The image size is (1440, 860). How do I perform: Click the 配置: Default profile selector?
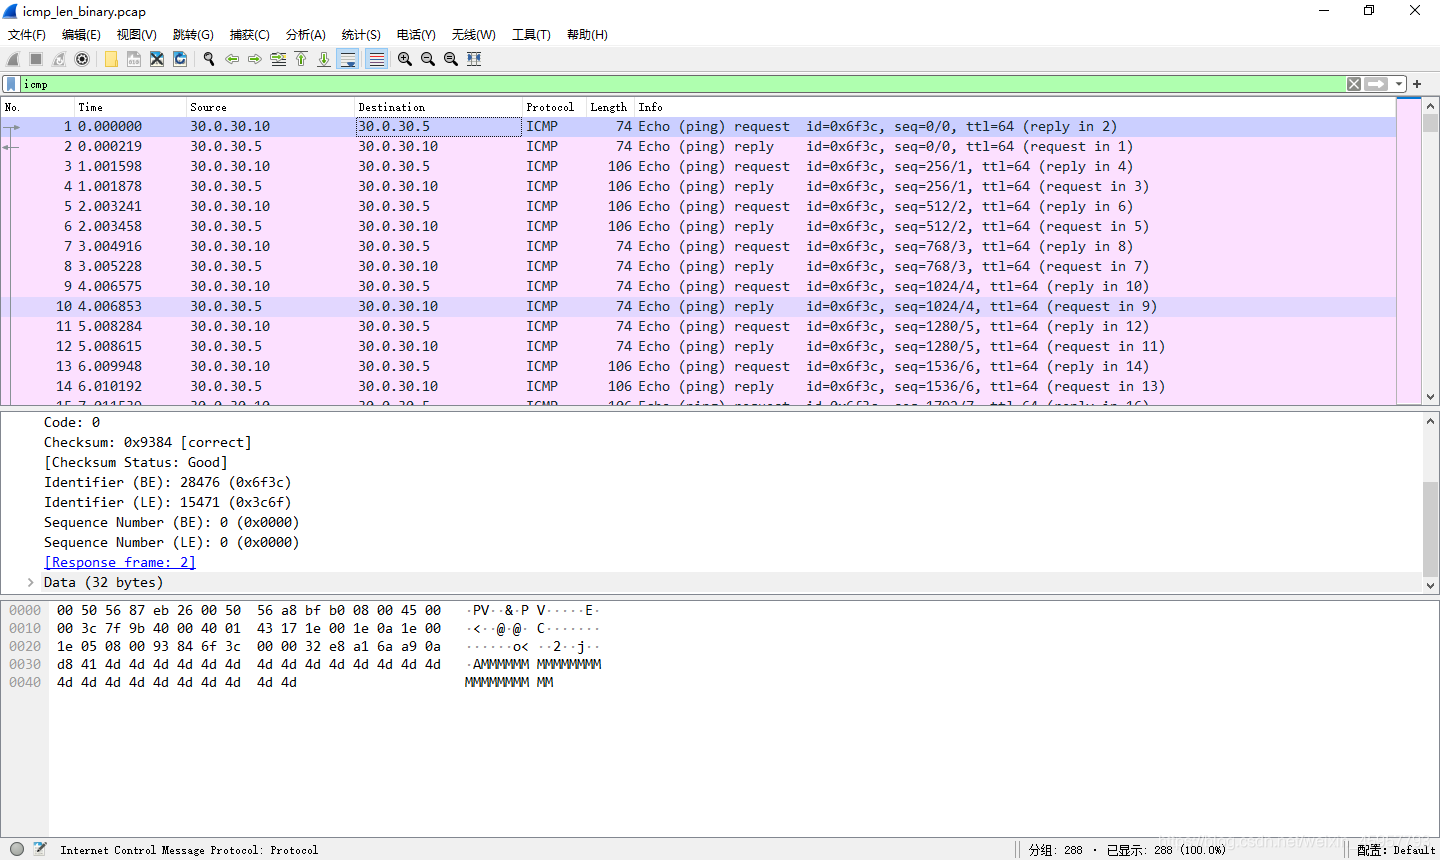(x=1396, y=850)
